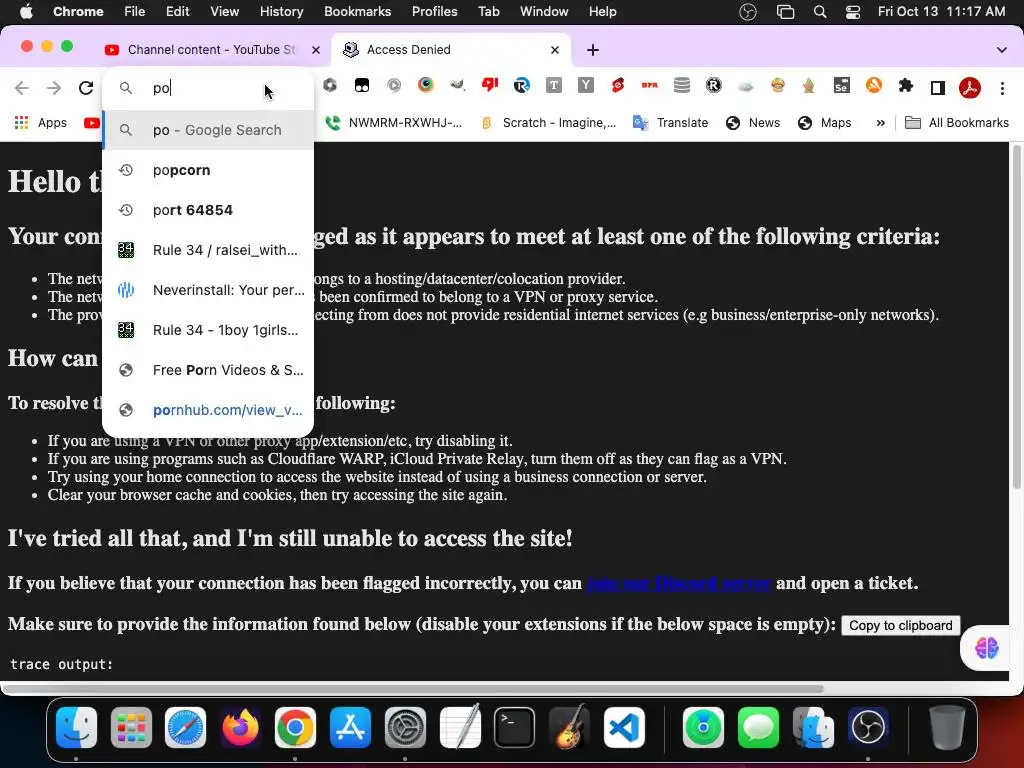Click the vertical page scrollbar
This screenshot has width=1024, height=768.
click(x=1016, y=317)
